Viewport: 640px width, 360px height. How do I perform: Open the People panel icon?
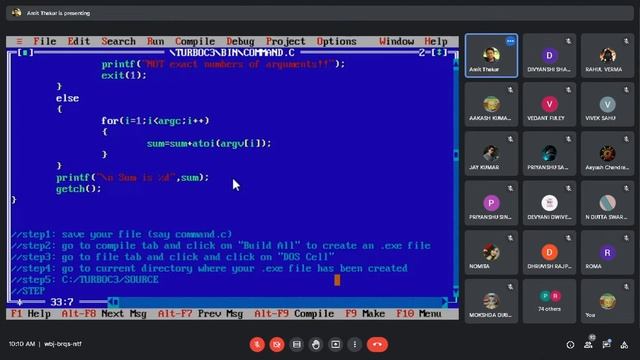(x=588, y=345)
